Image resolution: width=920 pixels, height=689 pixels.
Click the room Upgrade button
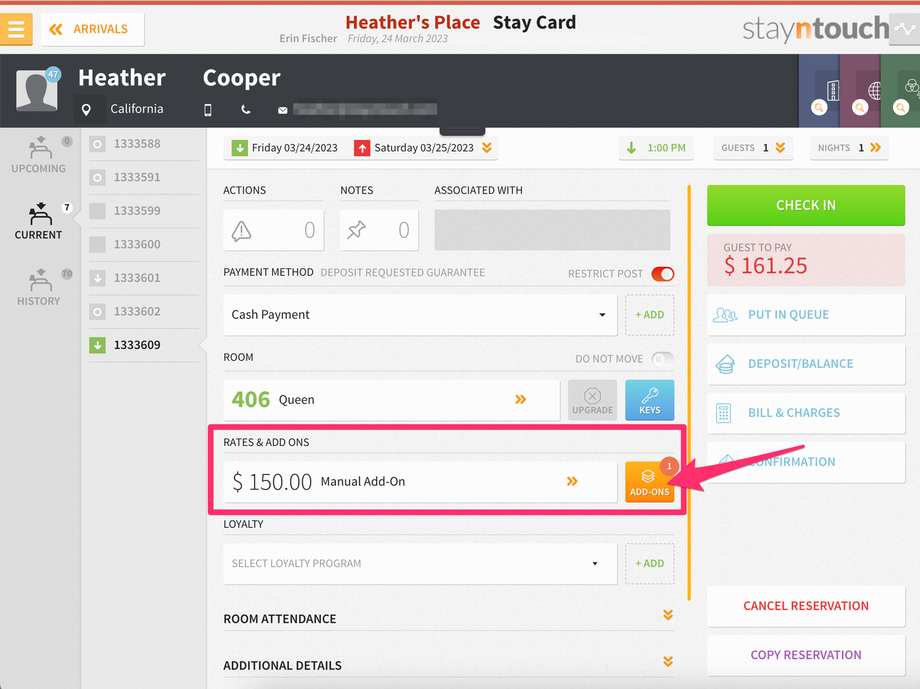(593, 400)
